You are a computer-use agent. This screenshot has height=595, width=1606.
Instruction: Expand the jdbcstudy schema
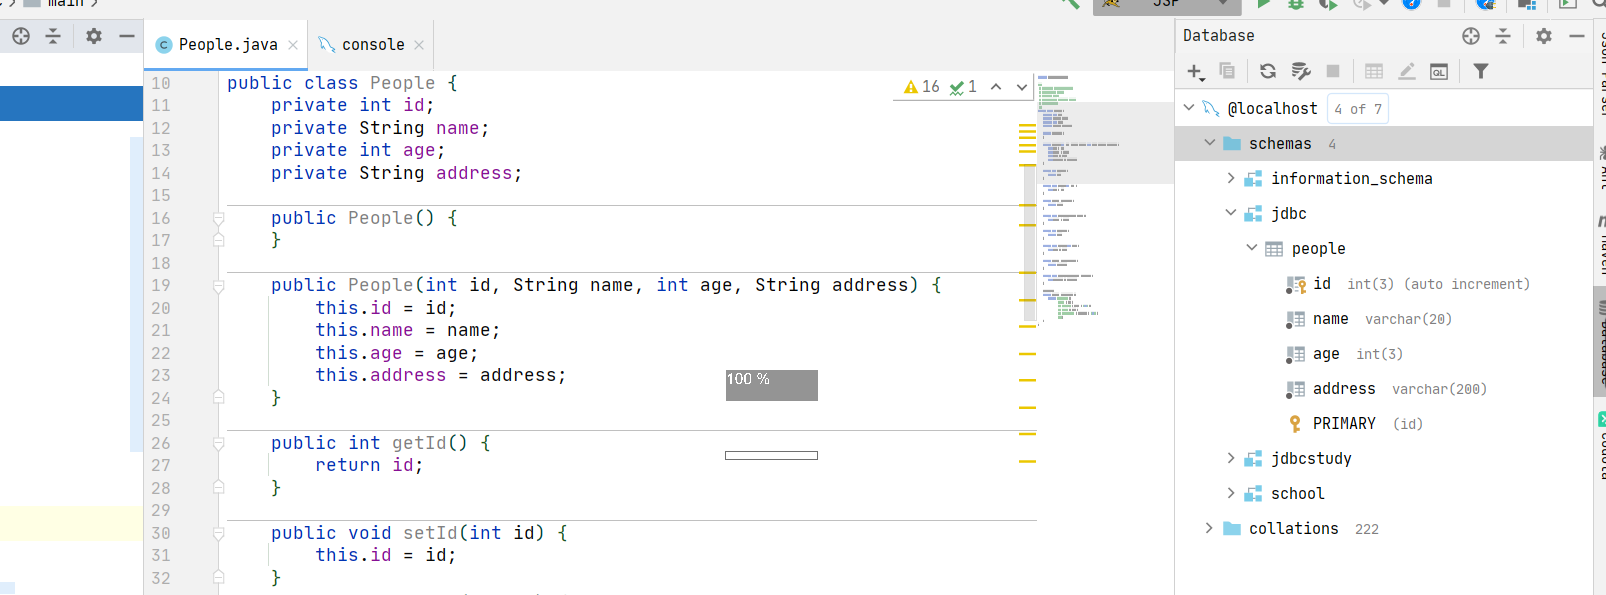(x=1231, y=458)
